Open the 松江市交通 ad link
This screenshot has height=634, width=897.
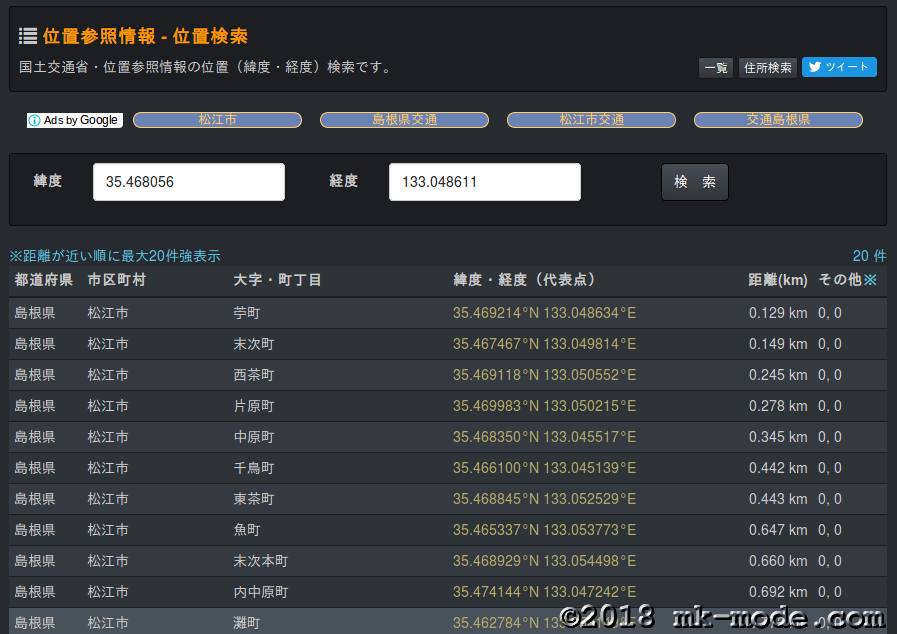coord(591,120)
